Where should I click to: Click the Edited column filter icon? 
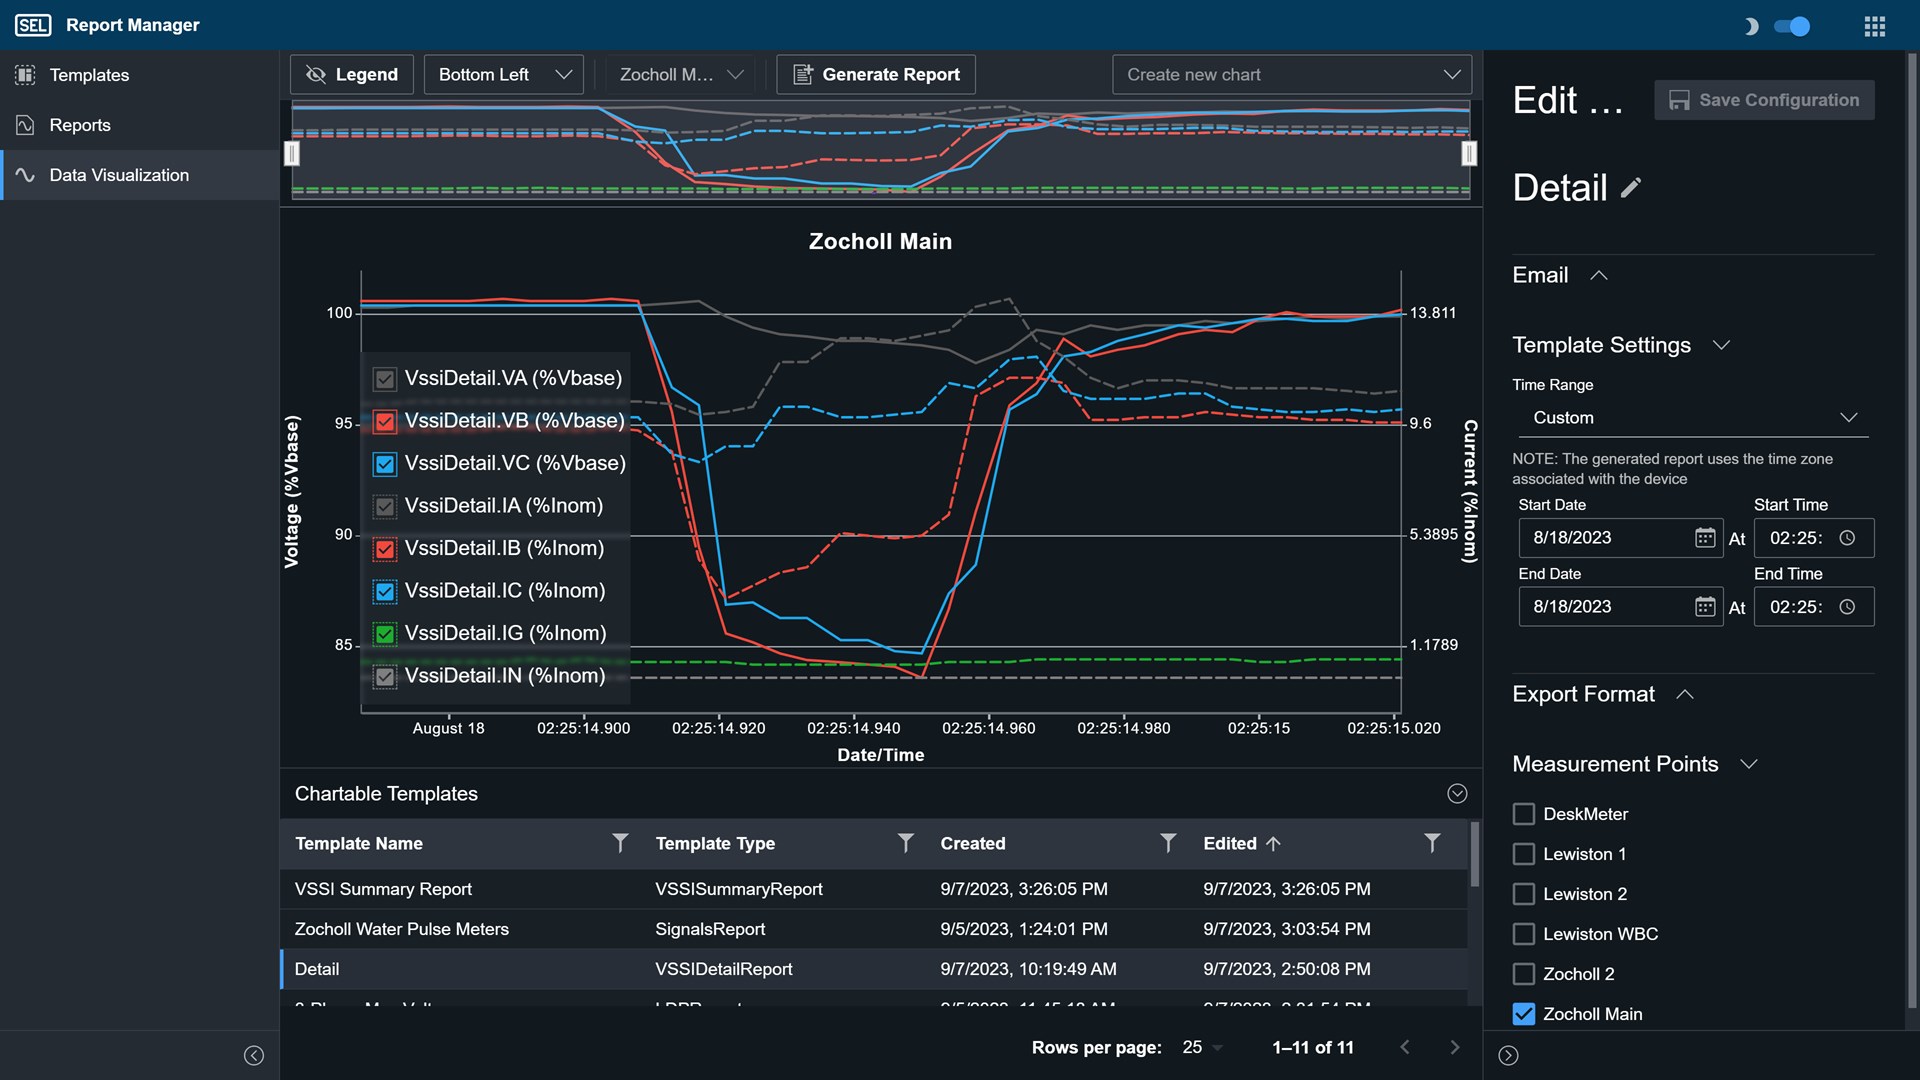pyautogui.click(x=1432, y=843)
